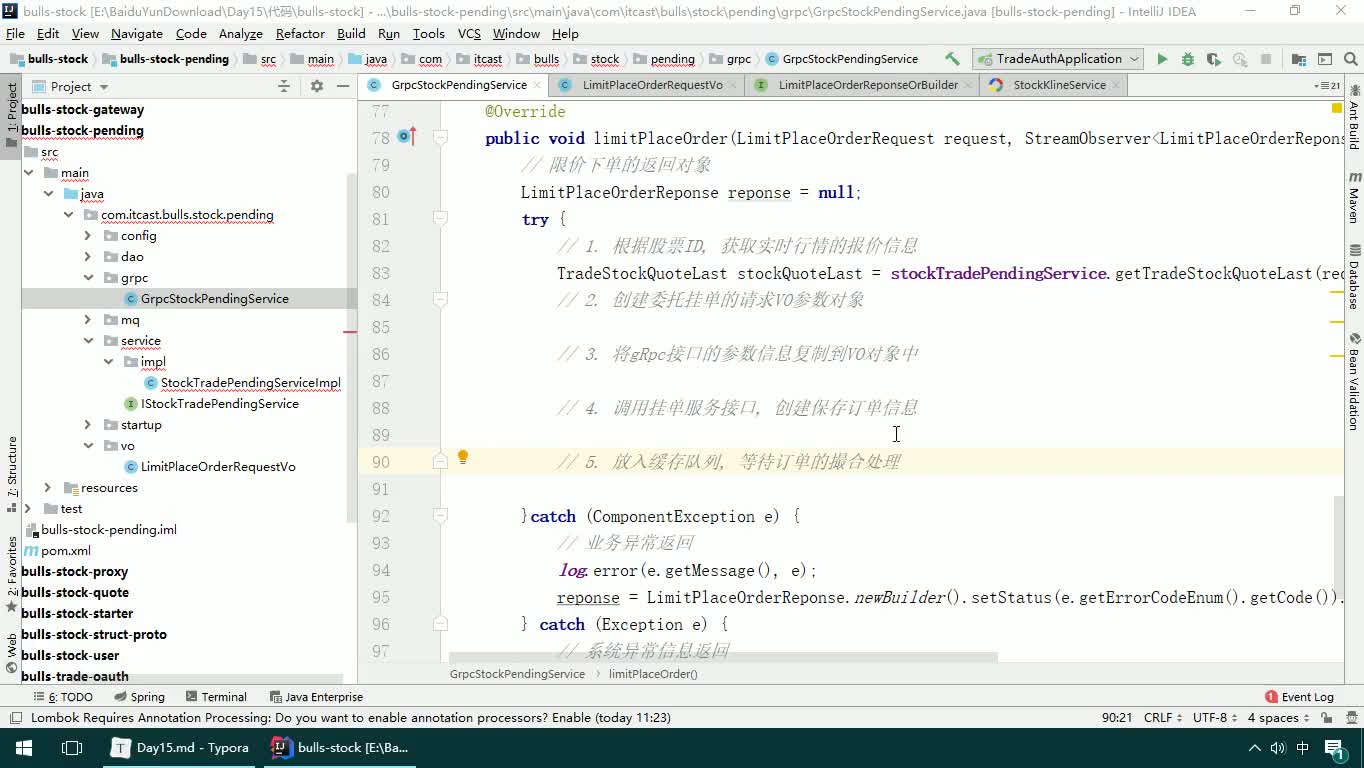Click the 4 spaces indent selector

[1279, 718]
